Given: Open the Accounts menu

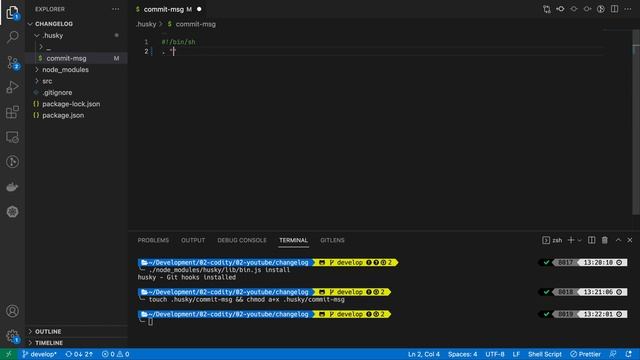Looking at the screenshot, I should [x=12, y=311].
